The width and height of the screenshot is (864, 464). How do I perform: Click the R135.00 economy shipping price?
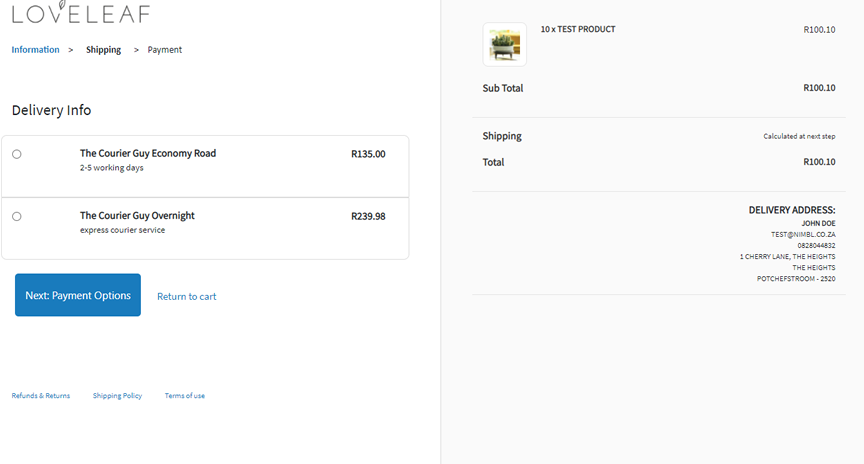[368, 154]
